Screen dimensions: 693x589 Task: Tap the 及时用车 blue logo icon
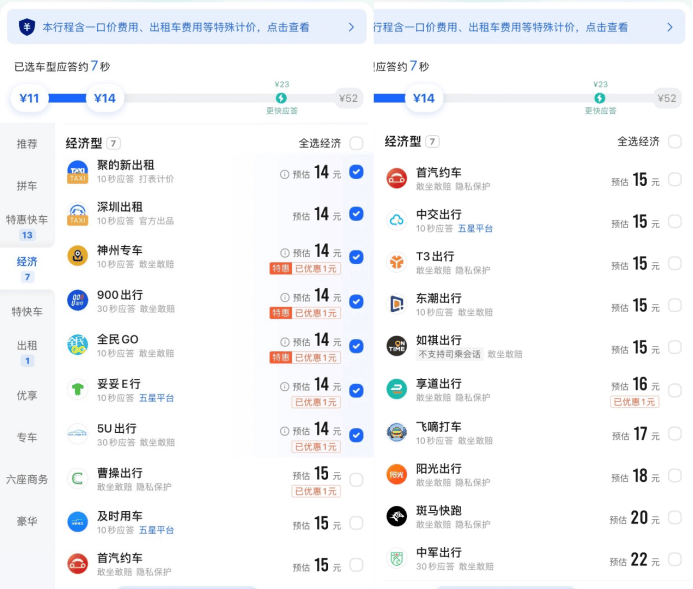77,522
